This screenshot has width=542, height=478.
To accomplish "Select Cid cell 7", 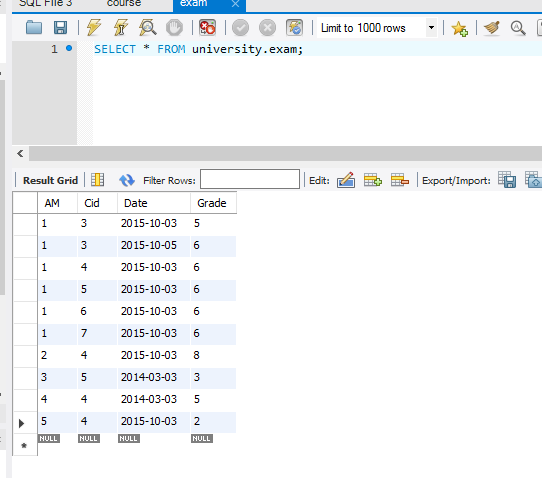I will [x=97, y=334].
